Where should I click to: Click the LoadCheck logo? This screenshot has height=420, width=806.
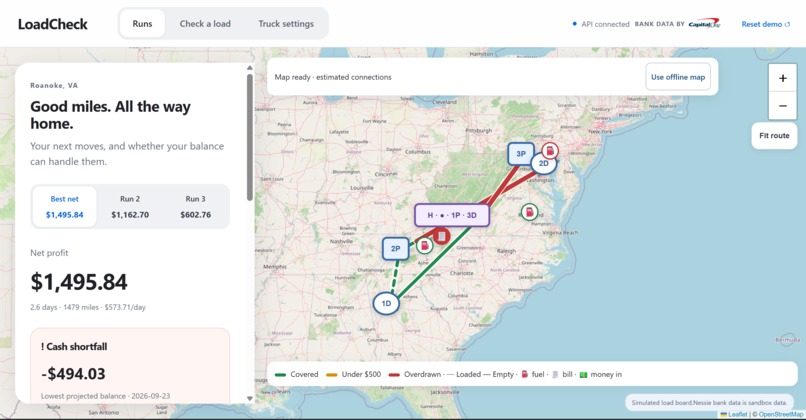[x=53, y=24]
